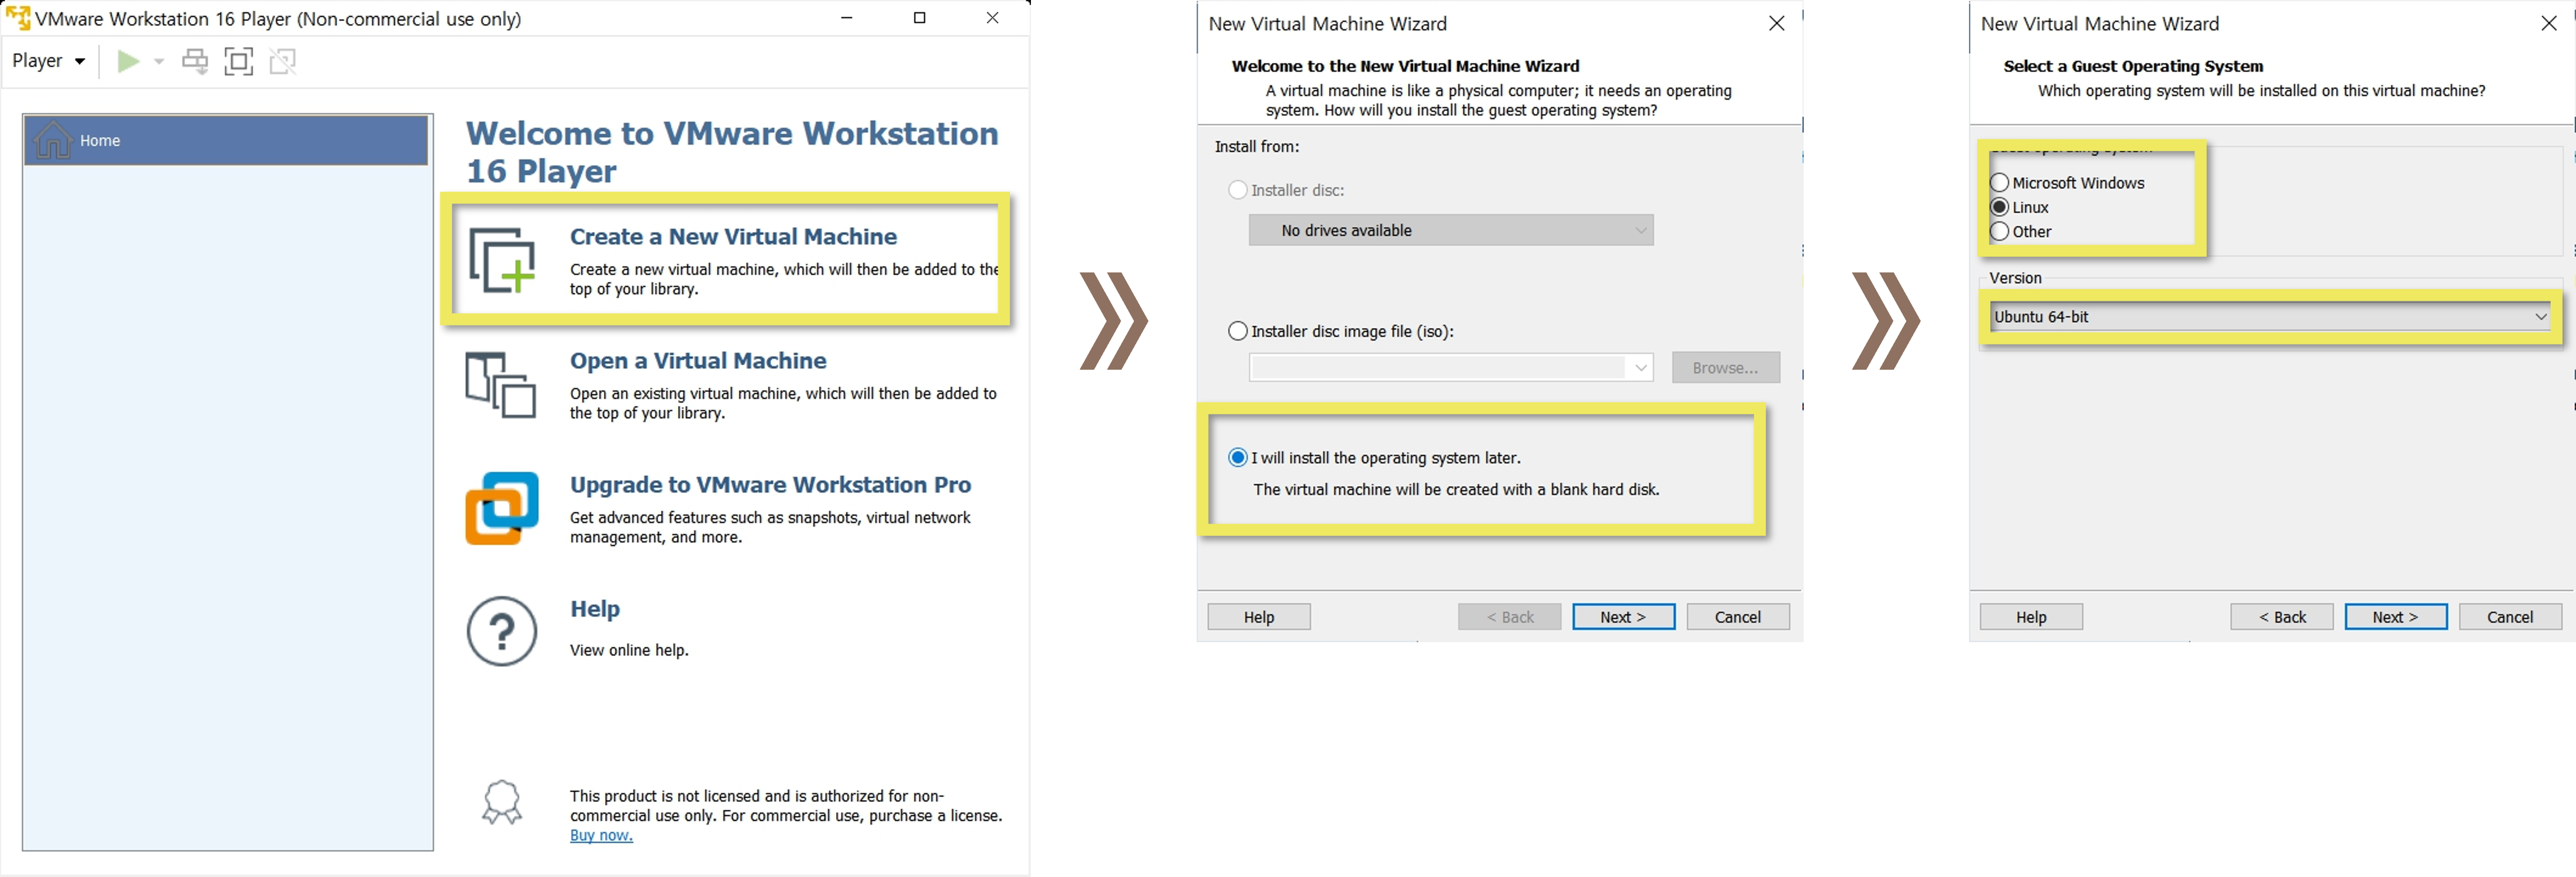The height and width of the screenshot is (877, 2576).
Task: Select the Microsoft Windows radio button
Action: tap(2000, 183)
